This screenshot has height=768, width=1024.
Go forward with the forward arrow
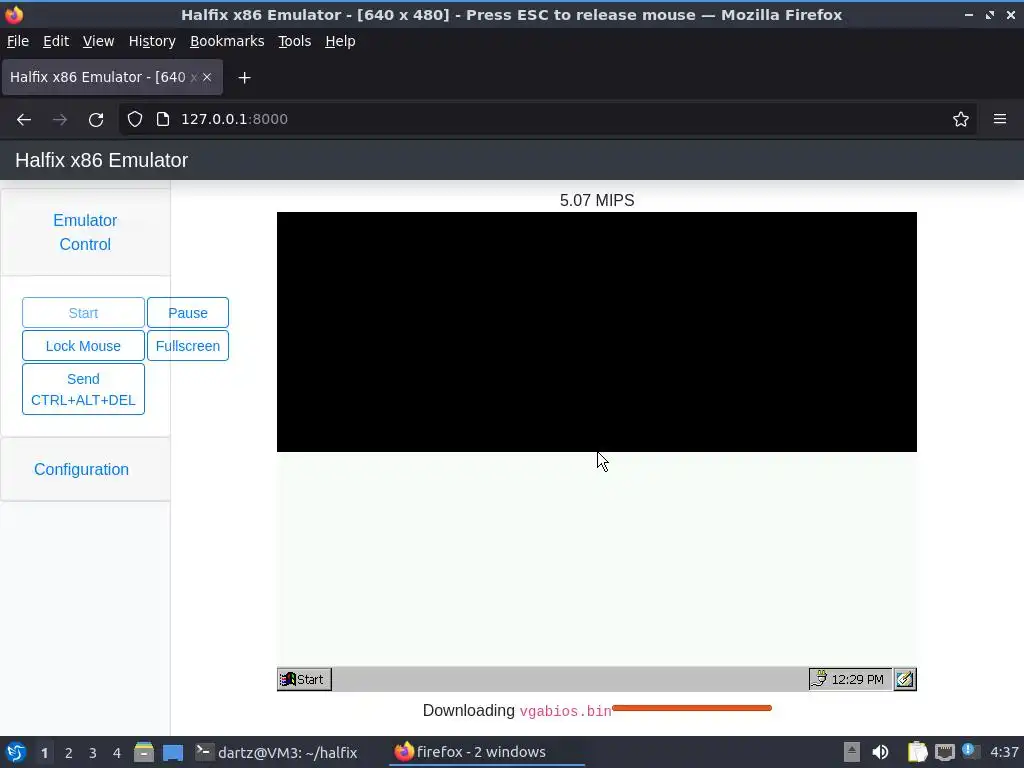pos(60,120)
